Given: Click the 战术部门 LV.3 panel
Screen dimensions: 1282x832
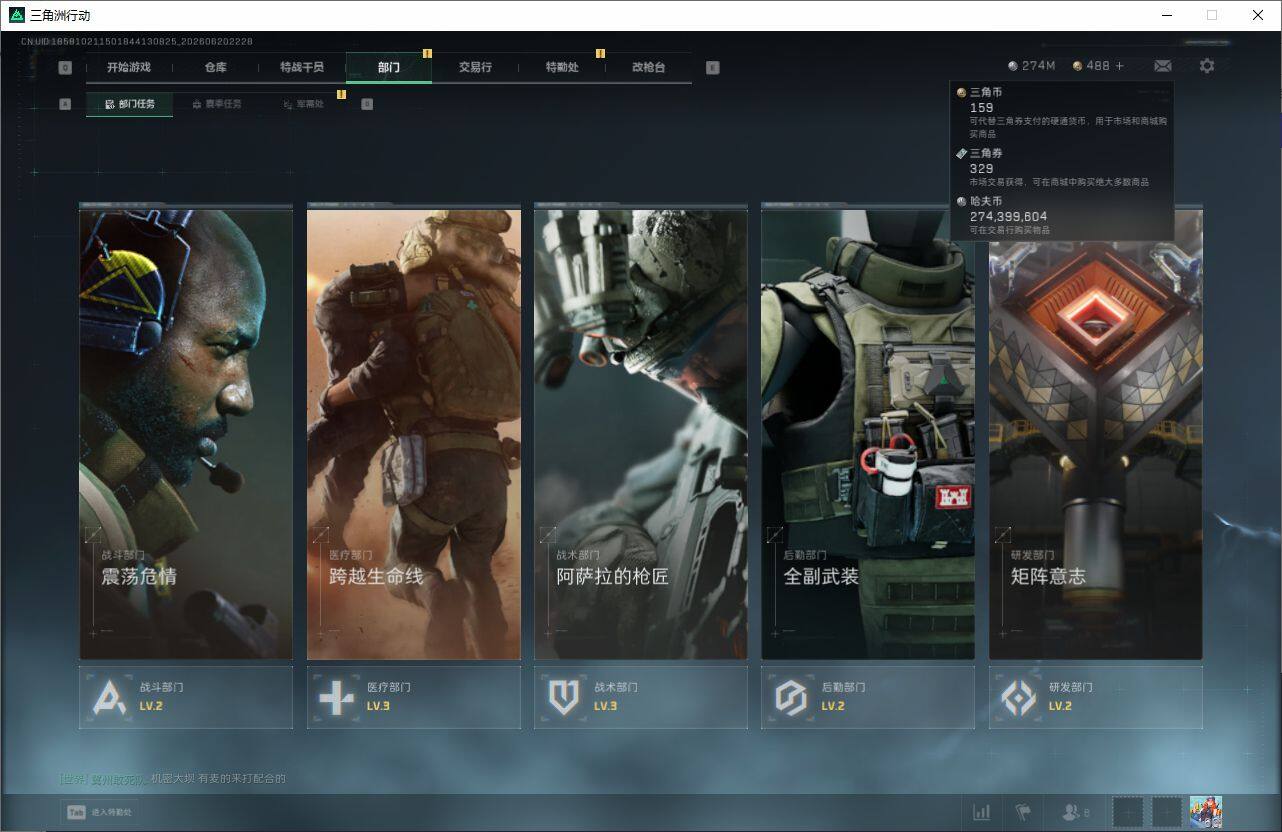Looking at the screenshot, I should point(641,697).
